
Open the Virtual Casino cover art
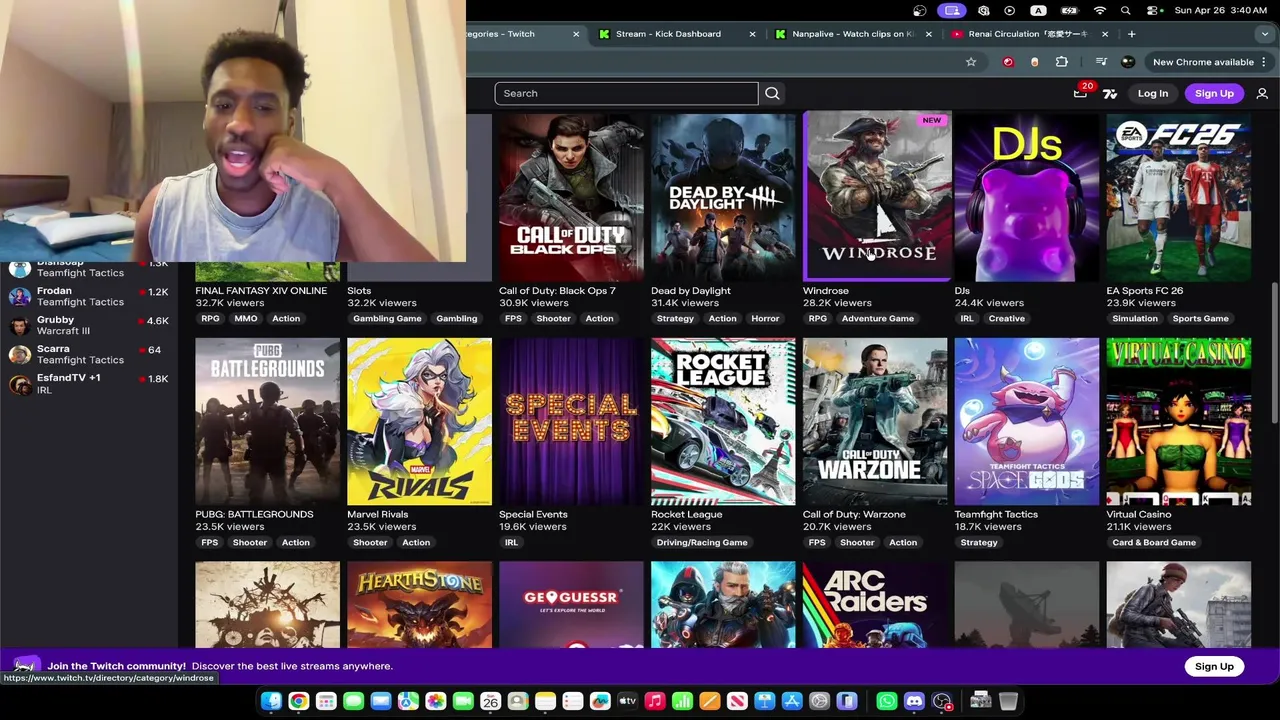(1178, 422)
